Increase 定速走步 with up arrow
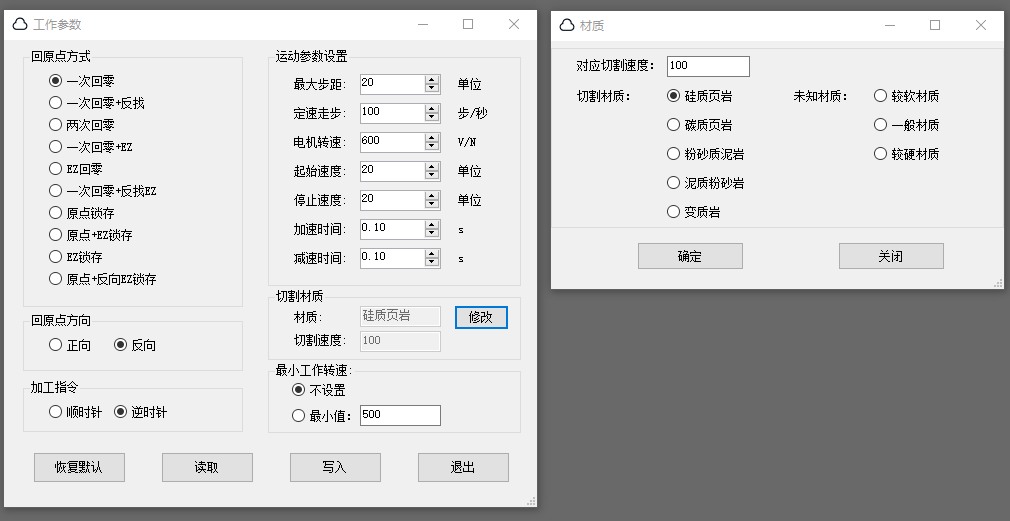Viewport: 1010px width, 521px height. (x=432, y=109)
